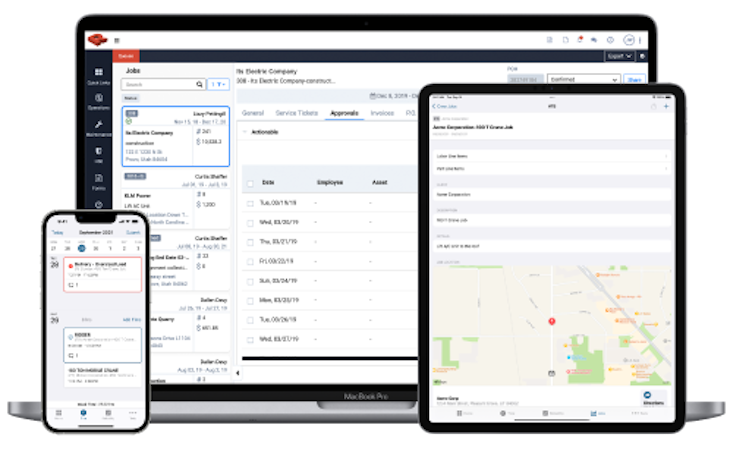This screenshot has height=450, width=733.
Task: Tap Add Files link on phone
Action: [132, 320]
